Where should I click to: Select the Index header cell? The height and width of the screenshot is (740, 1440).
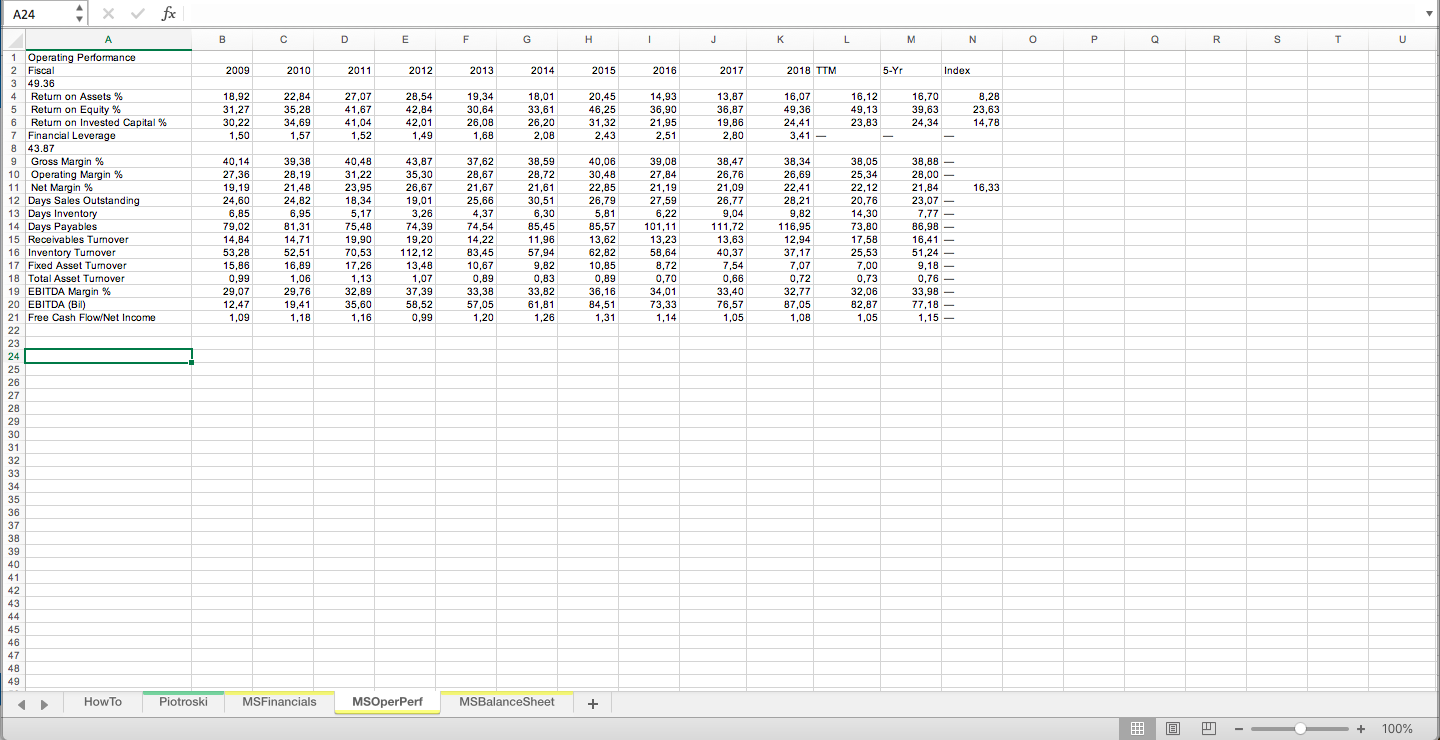(972, 71)
